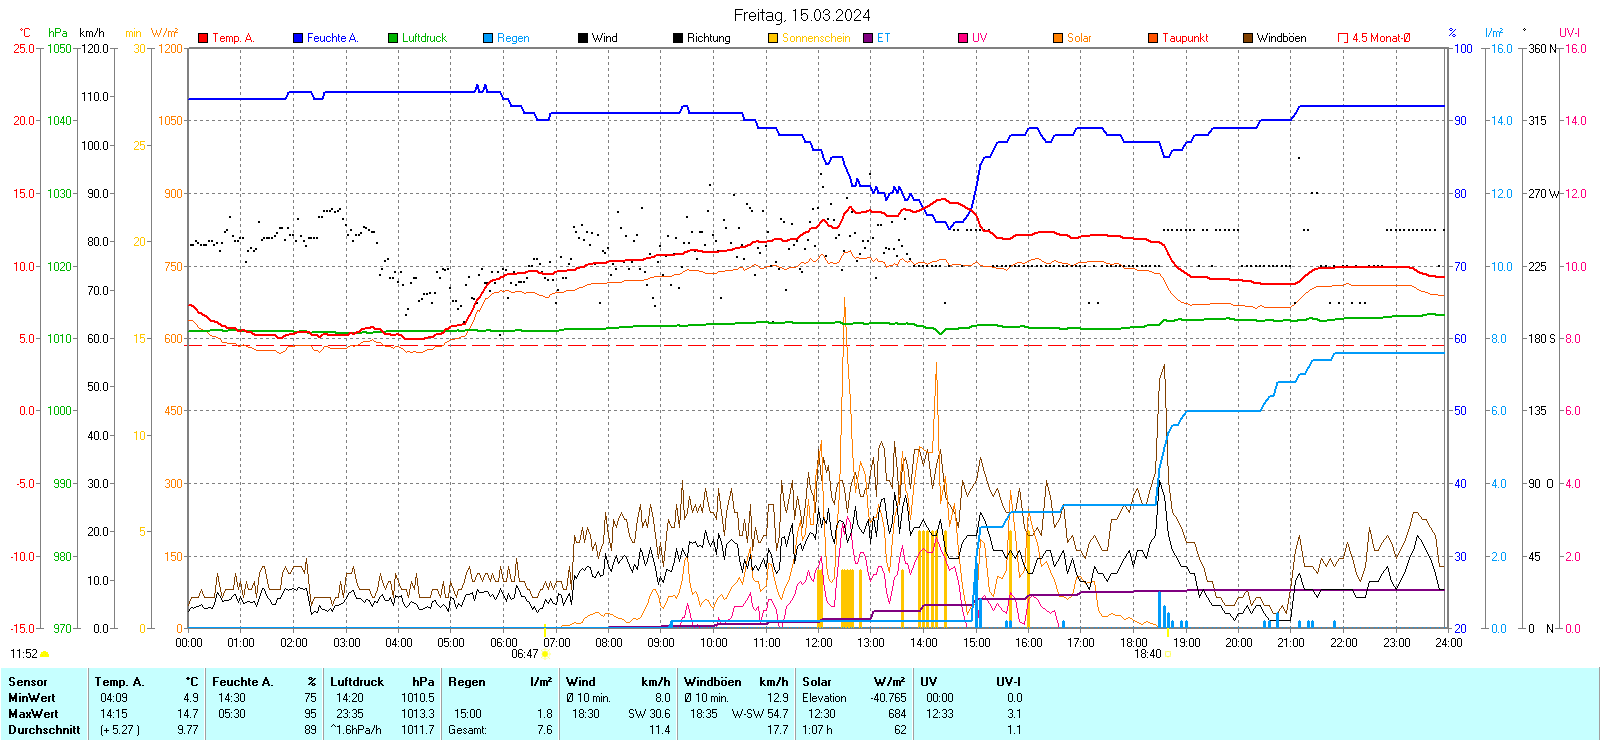Image resolution: width=1600 pixels, height=740 pixels.
Task: Click the blue Feuchte A. legend square
Action: click(298, 38)
